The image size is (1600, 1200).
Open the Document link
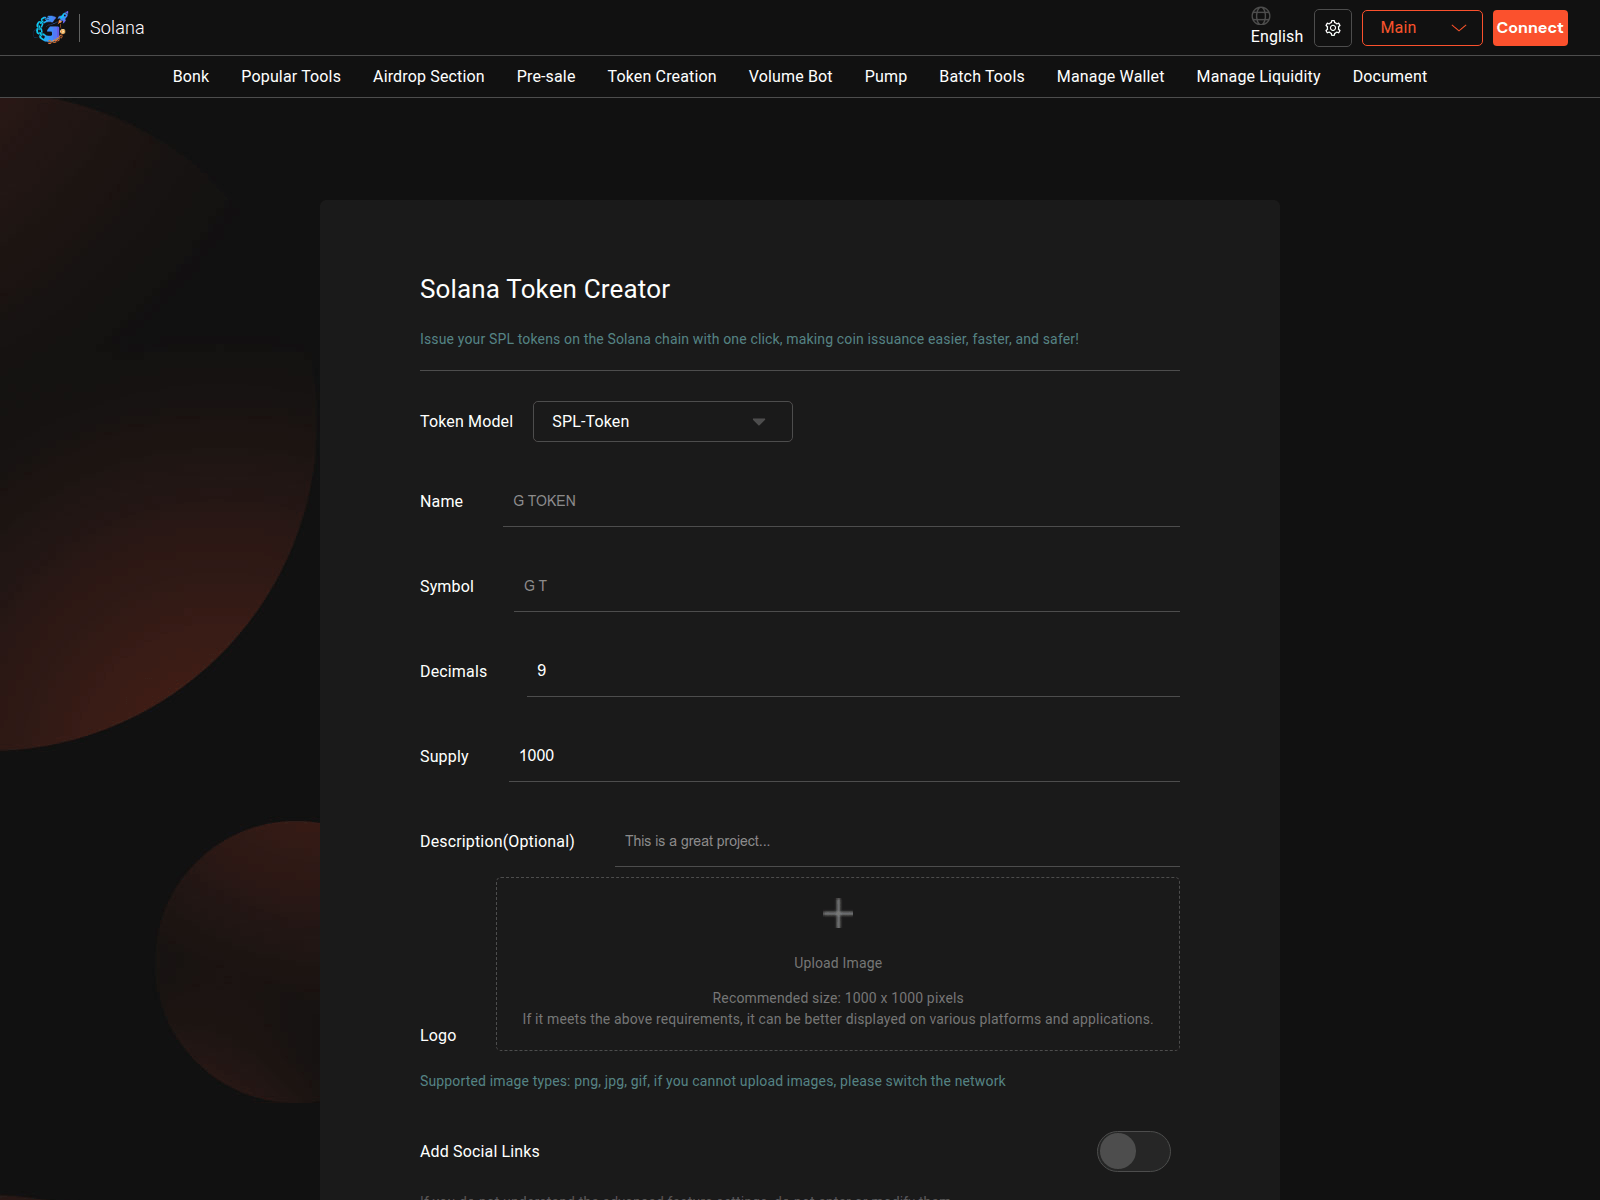[x=1389, y=77]
